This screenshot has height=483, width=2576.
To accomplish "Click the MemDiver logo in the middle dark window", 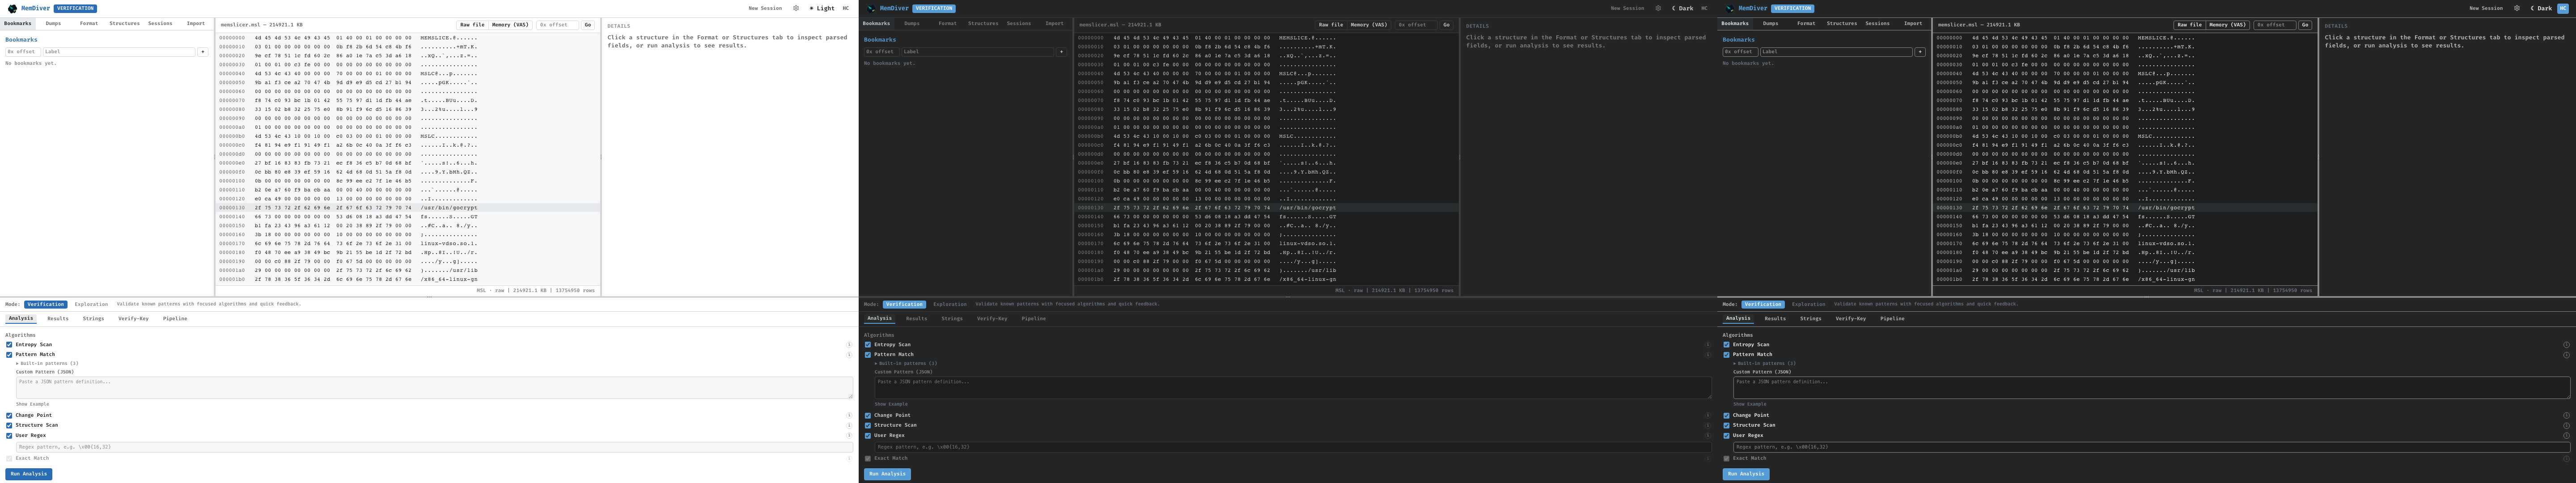I will click(872, 8).
